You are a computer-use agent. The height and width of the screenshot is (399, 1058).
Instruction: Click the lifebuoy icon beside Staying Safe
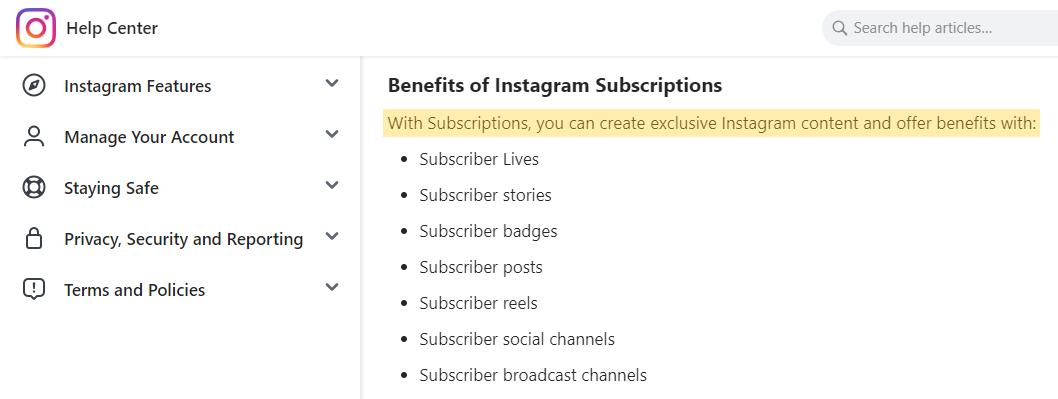point(34,188)
